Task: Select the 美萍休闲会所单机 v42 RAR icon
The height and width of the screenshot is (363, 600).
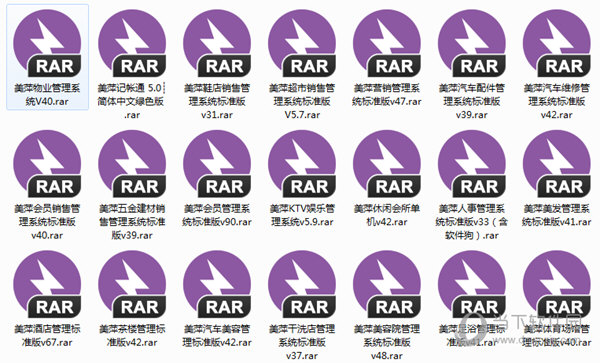Action: [387, 164]
